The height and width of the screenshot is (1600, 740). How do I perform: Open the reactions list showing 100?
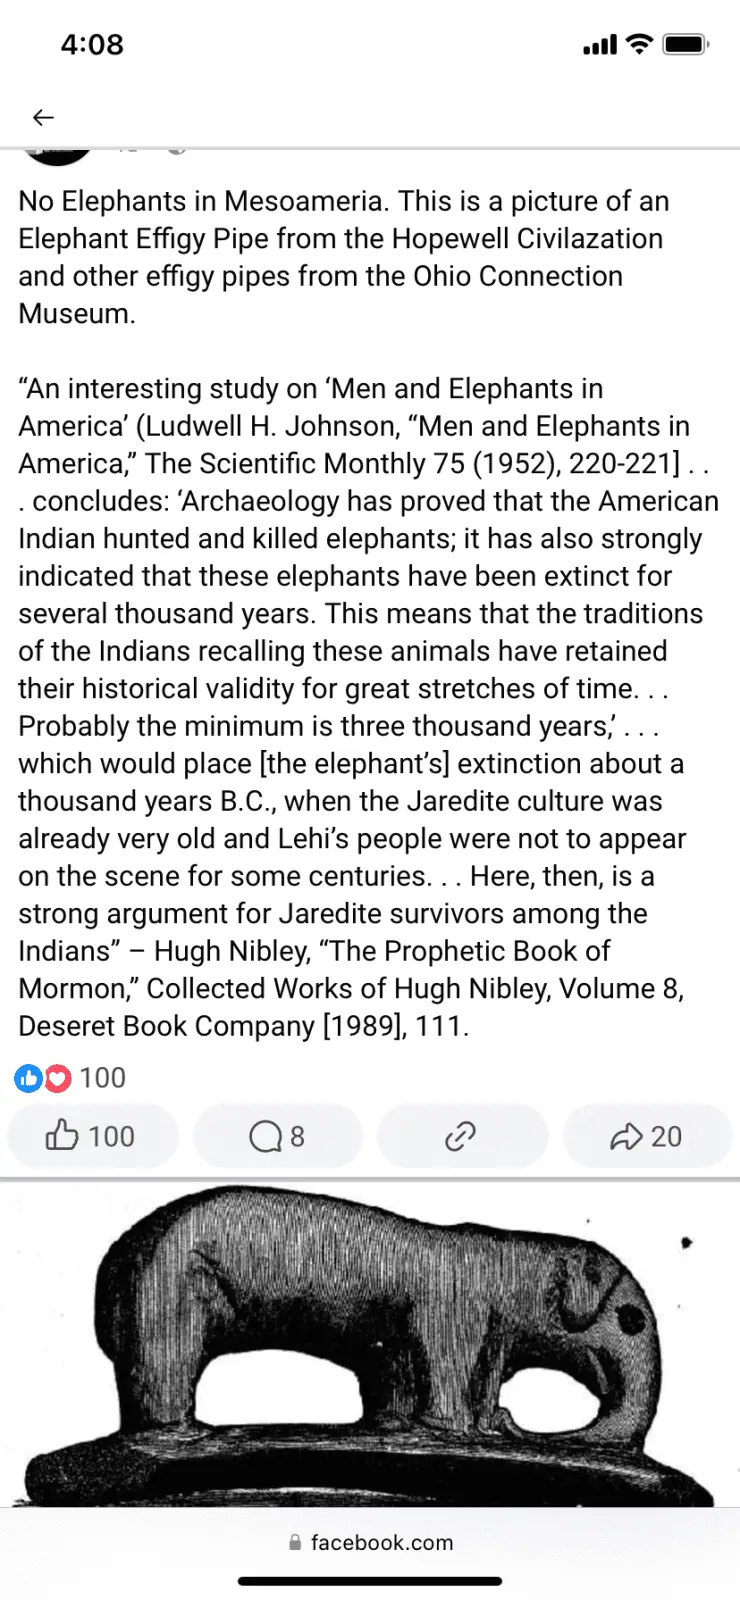102,1078
